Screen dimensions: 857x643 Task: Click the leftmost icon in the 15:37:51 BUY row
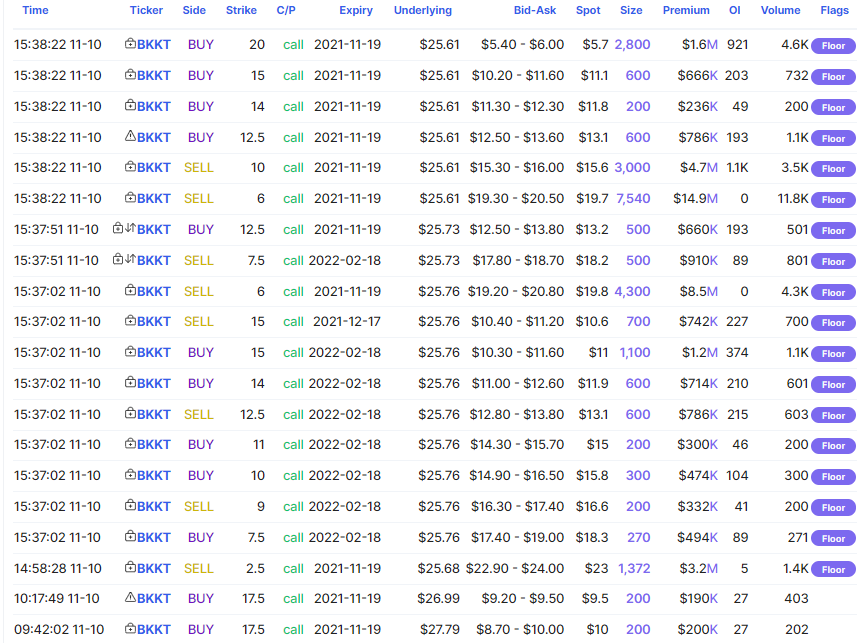coord(118,229)
